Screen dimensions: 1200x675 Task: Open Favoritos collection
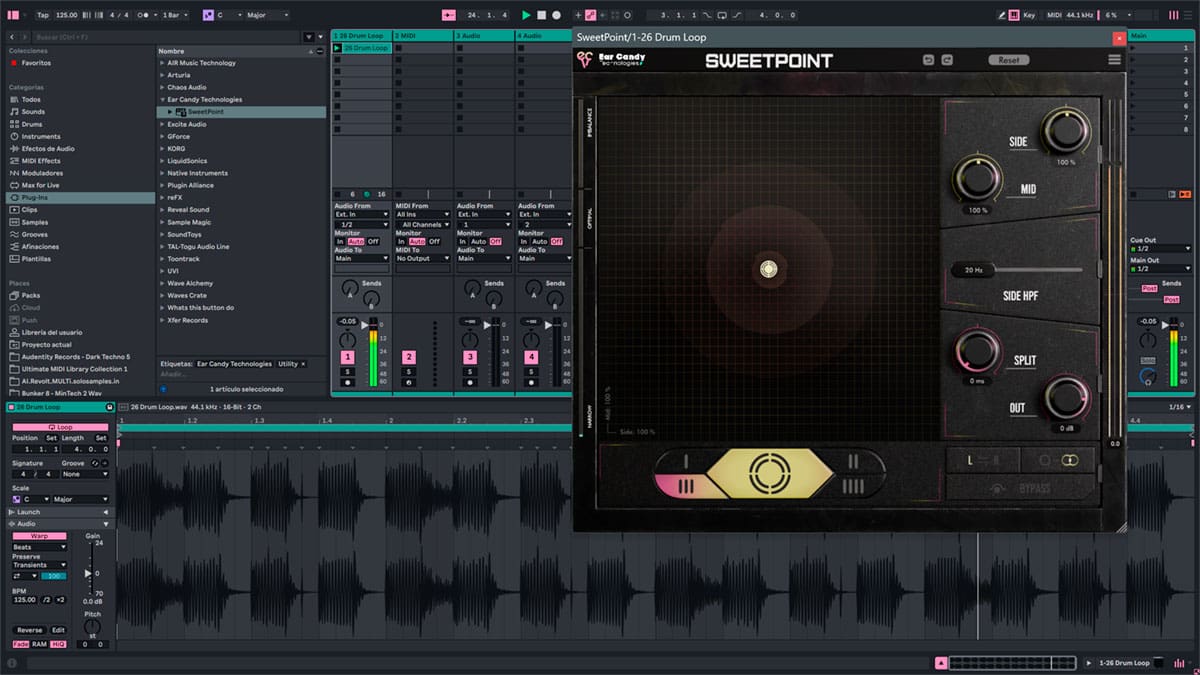[x=36, y=63]
